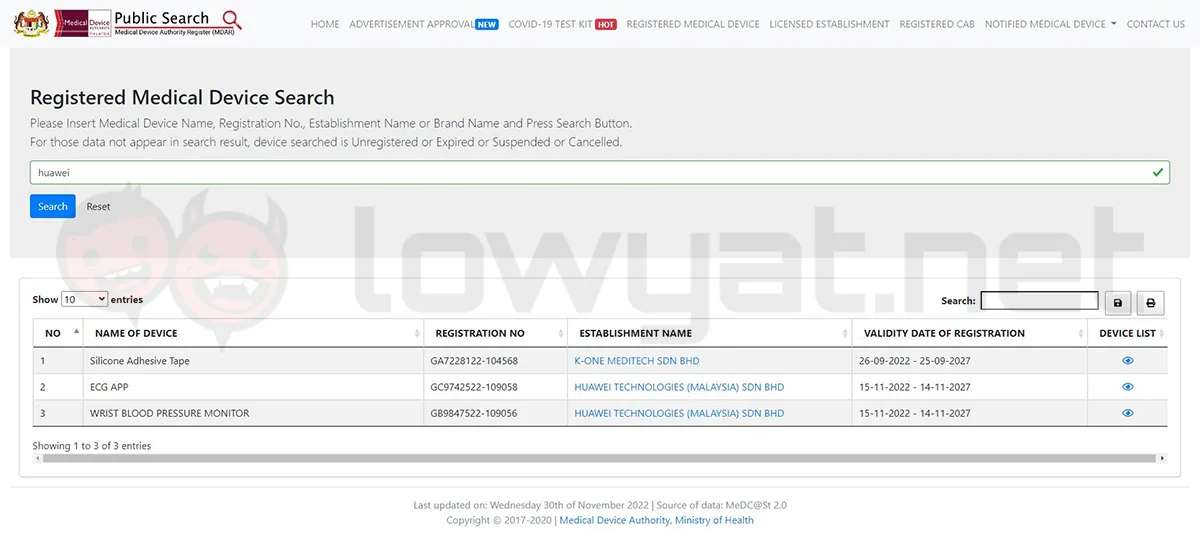Open Medical Device Authority, Ministry of Health link

tap(656, 520)
